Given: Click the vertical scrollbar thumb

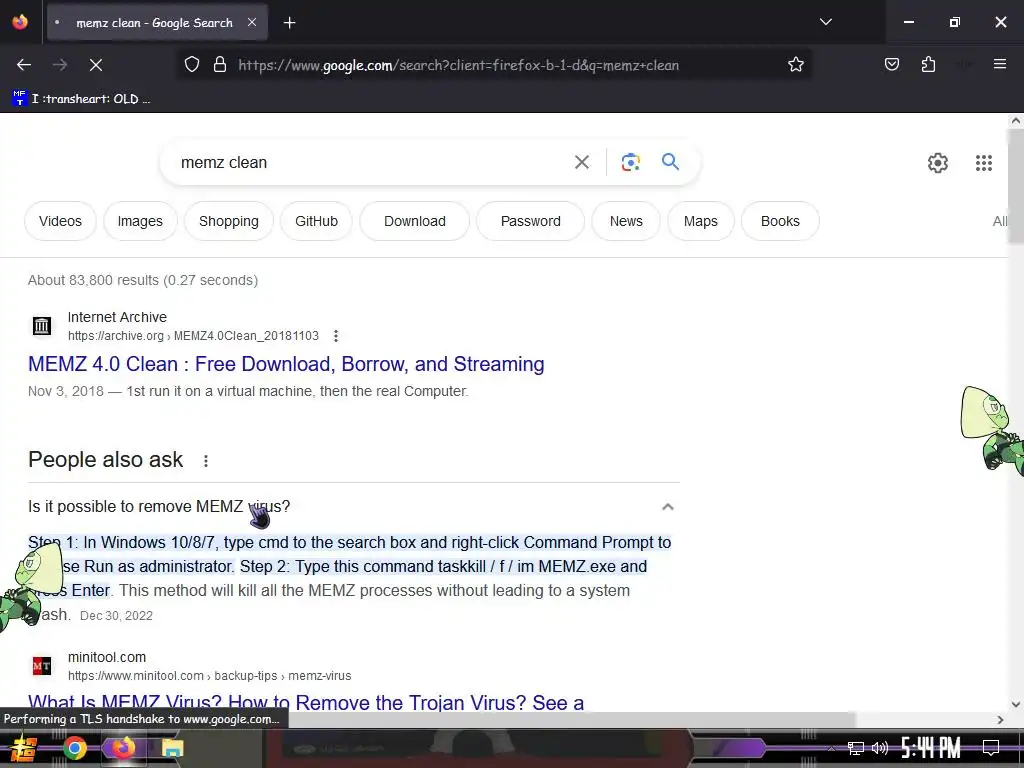Looking at the screenshot, I should pyautogui.click(x=1016, y=186).
